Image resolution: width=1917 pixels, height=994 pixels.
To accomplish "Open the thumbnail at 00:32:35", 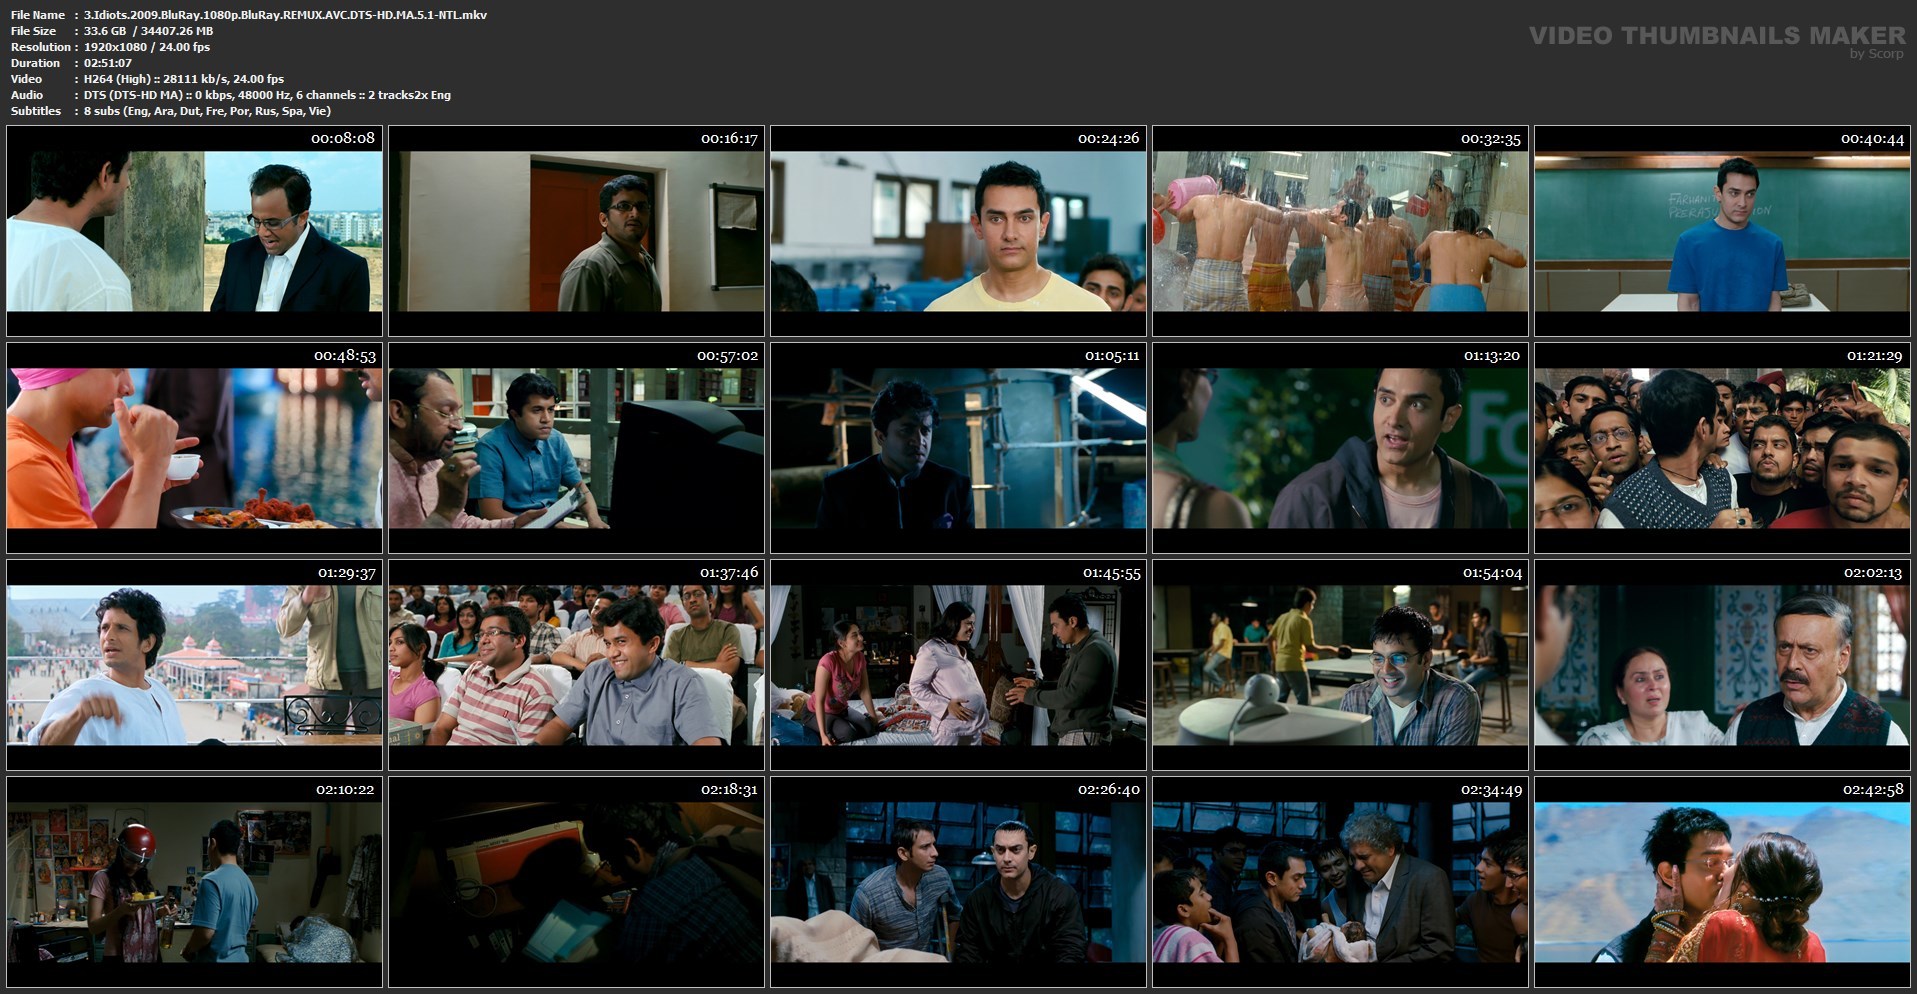I will (1340, 231).
